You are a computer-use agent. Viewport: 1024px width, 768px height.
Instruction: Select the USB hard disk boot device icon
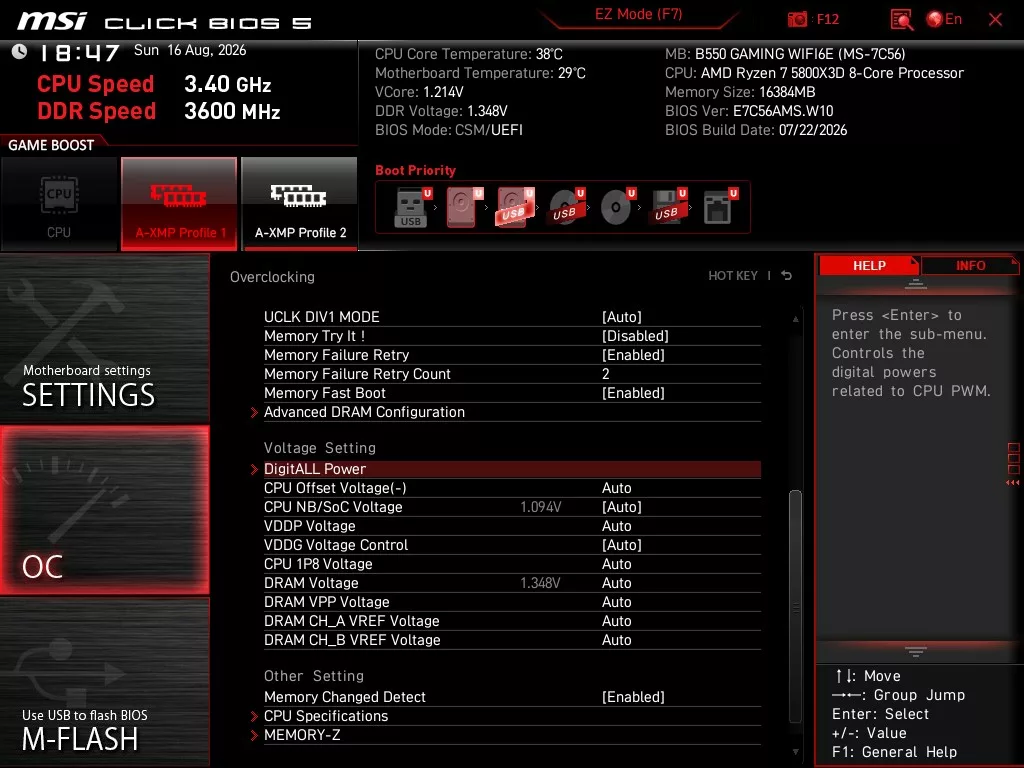point(515,208)
